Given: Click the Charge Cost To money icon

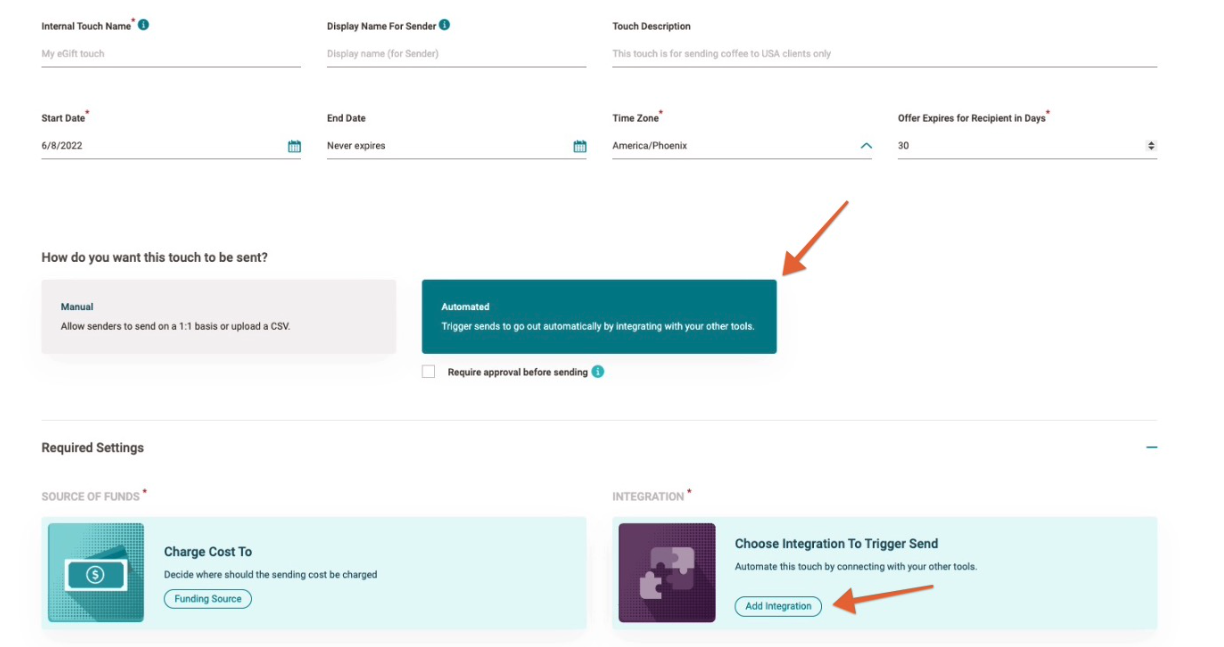Looking at the screenshot, I should pos(96,573).
